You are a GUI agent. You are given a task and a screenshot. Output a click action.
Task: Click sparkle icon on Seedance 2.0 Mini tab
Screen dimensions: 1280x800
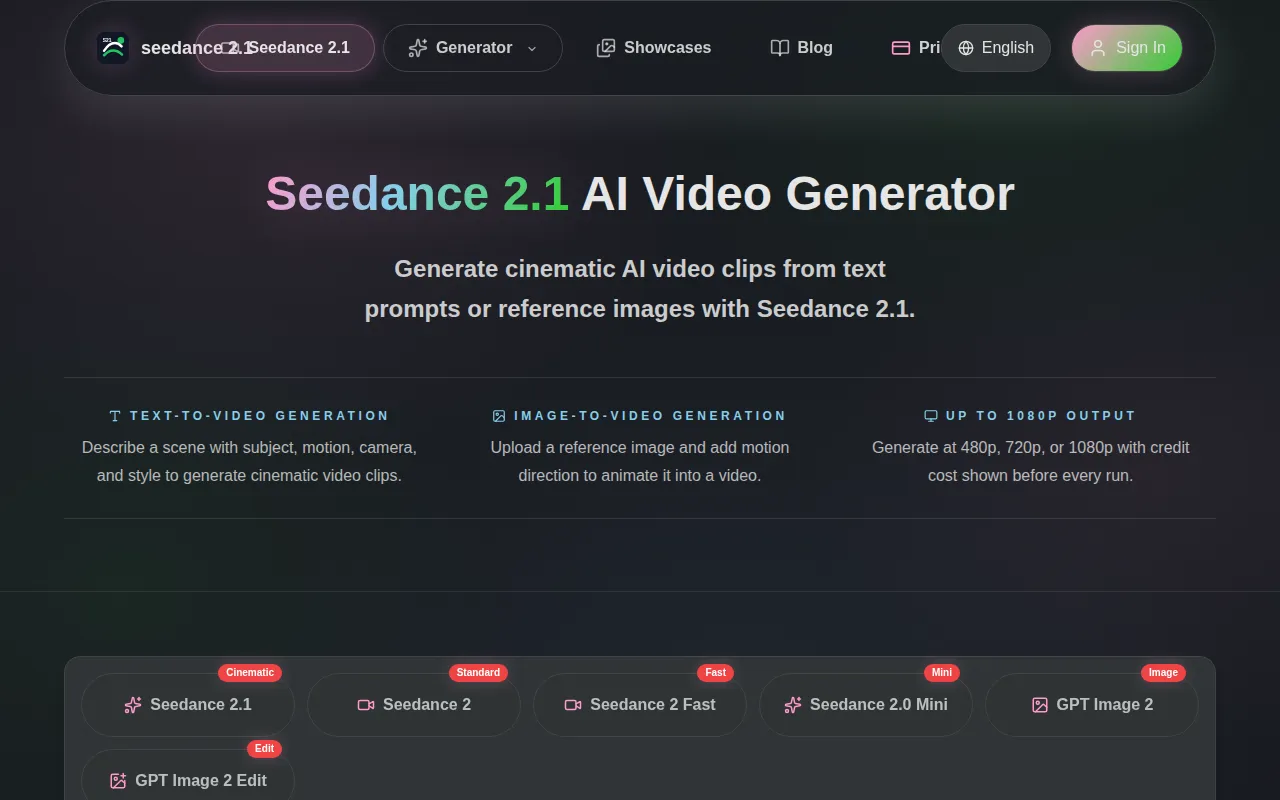click(x=793, y=705)
